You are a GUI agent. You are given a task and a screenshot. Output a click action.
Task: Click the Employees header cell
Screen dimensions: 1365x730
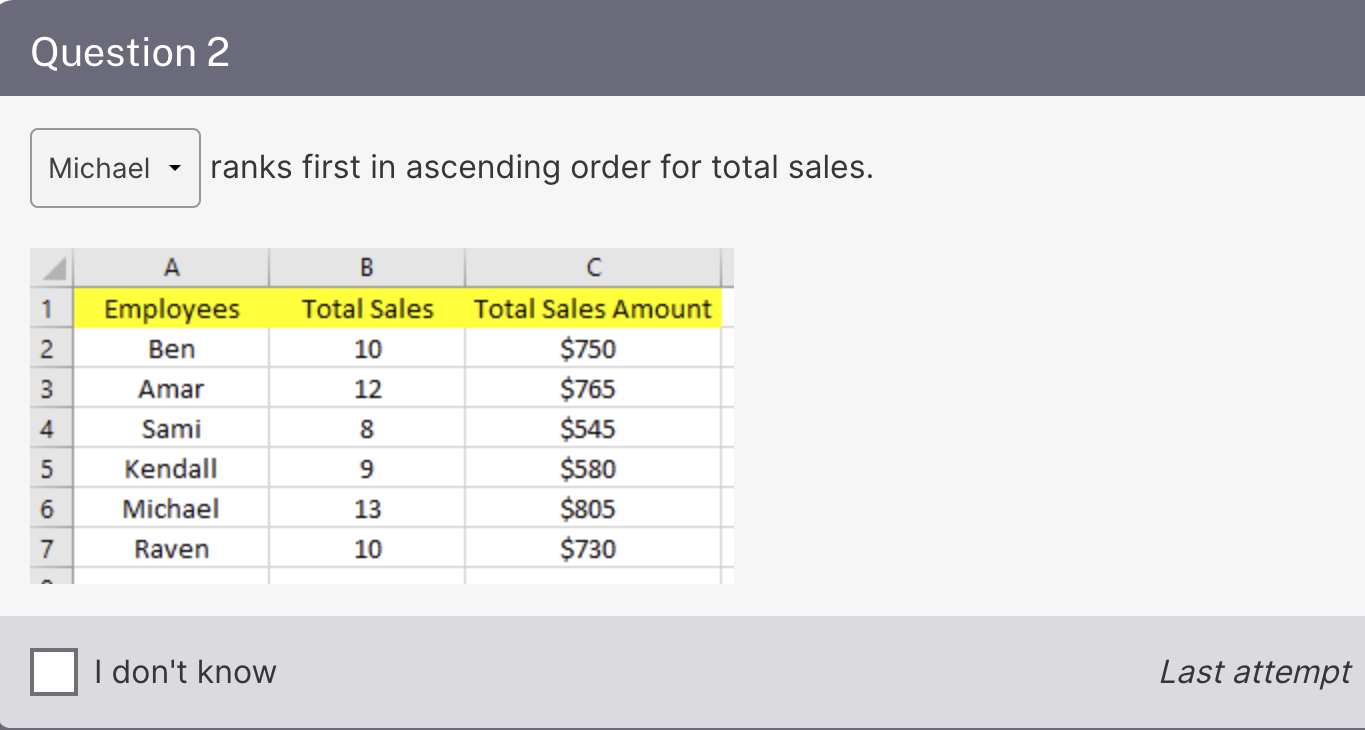(171, 309)
